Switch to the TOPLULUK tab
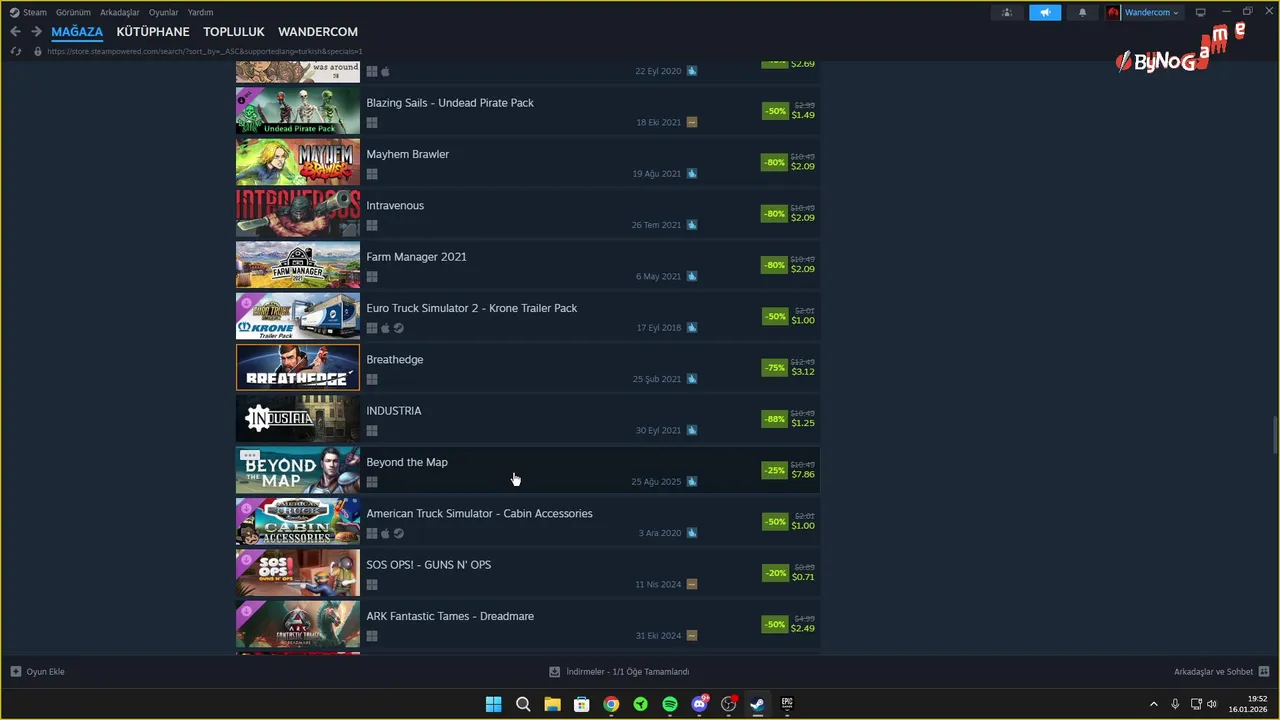The width and height of the screenshot is (1280, 720). point(234,32)
